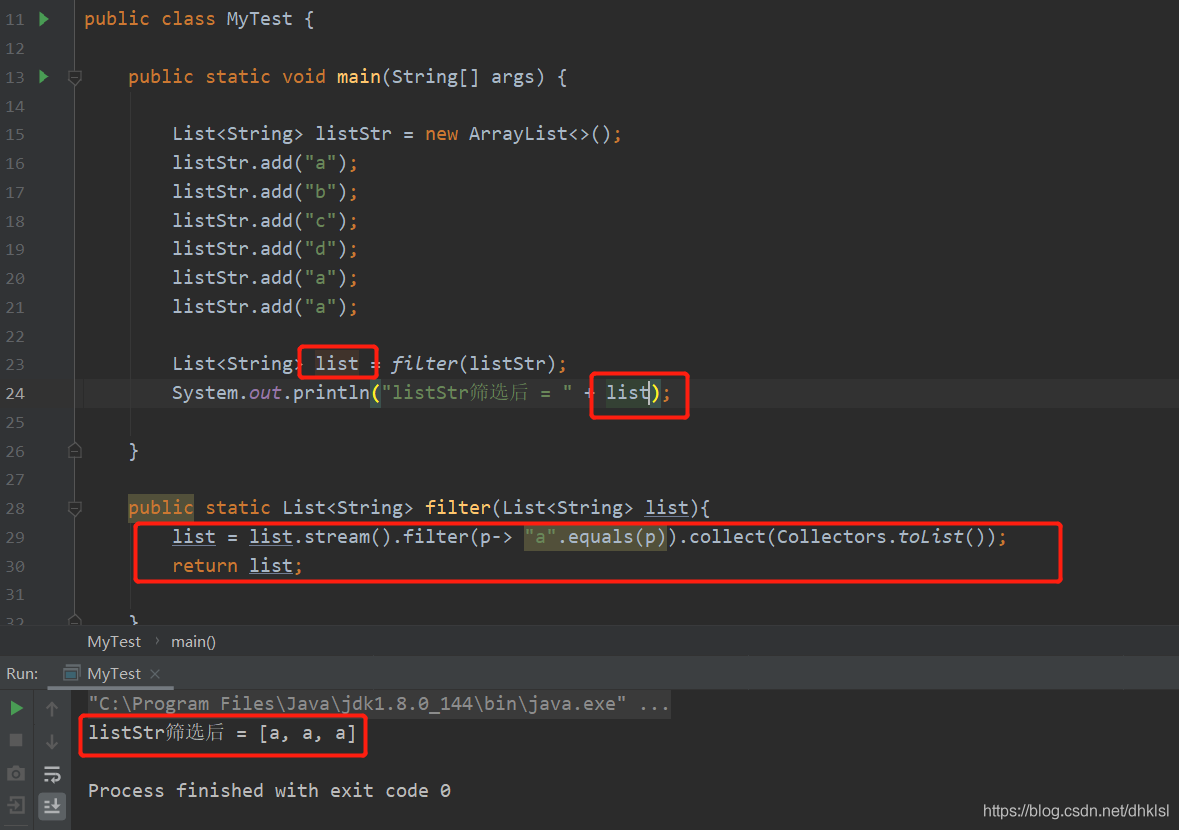The image size is (1179, 830).
Task: Click the string "listStr筛选后 = " on line 24
Action: (x=477, y=392)
